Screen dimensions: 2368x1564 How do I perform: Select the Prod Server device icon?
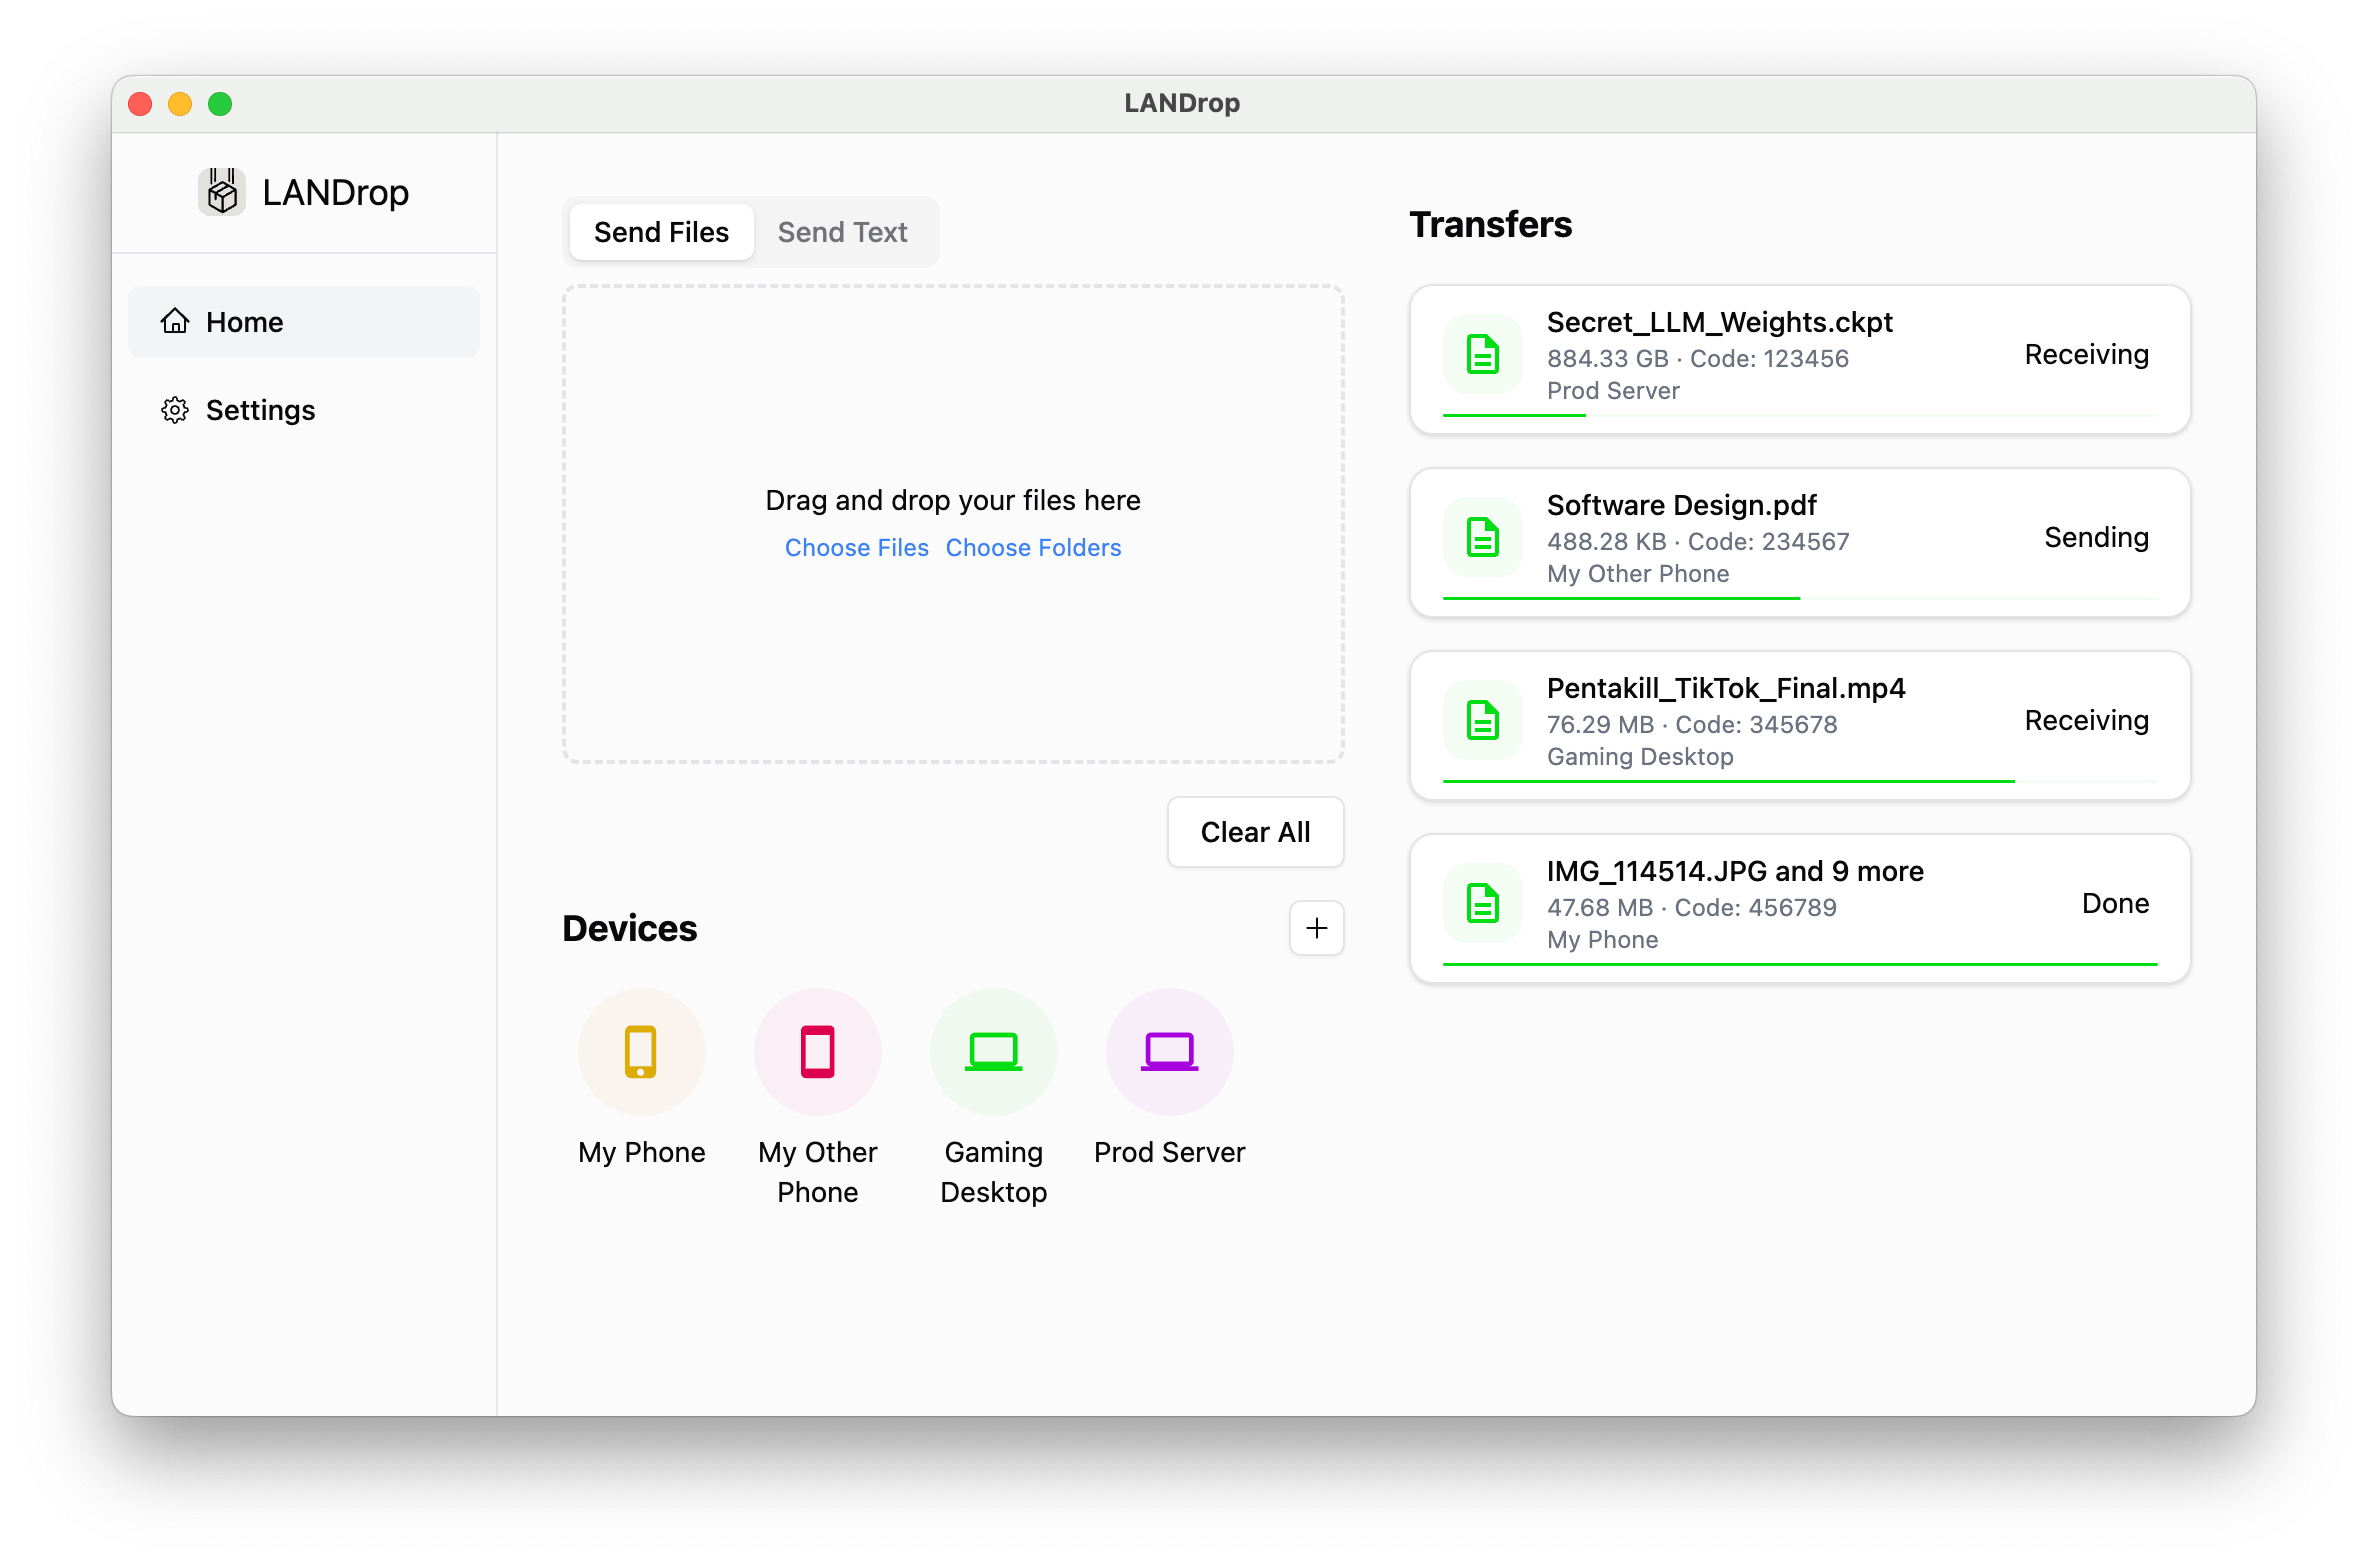click(1168, 1051)
